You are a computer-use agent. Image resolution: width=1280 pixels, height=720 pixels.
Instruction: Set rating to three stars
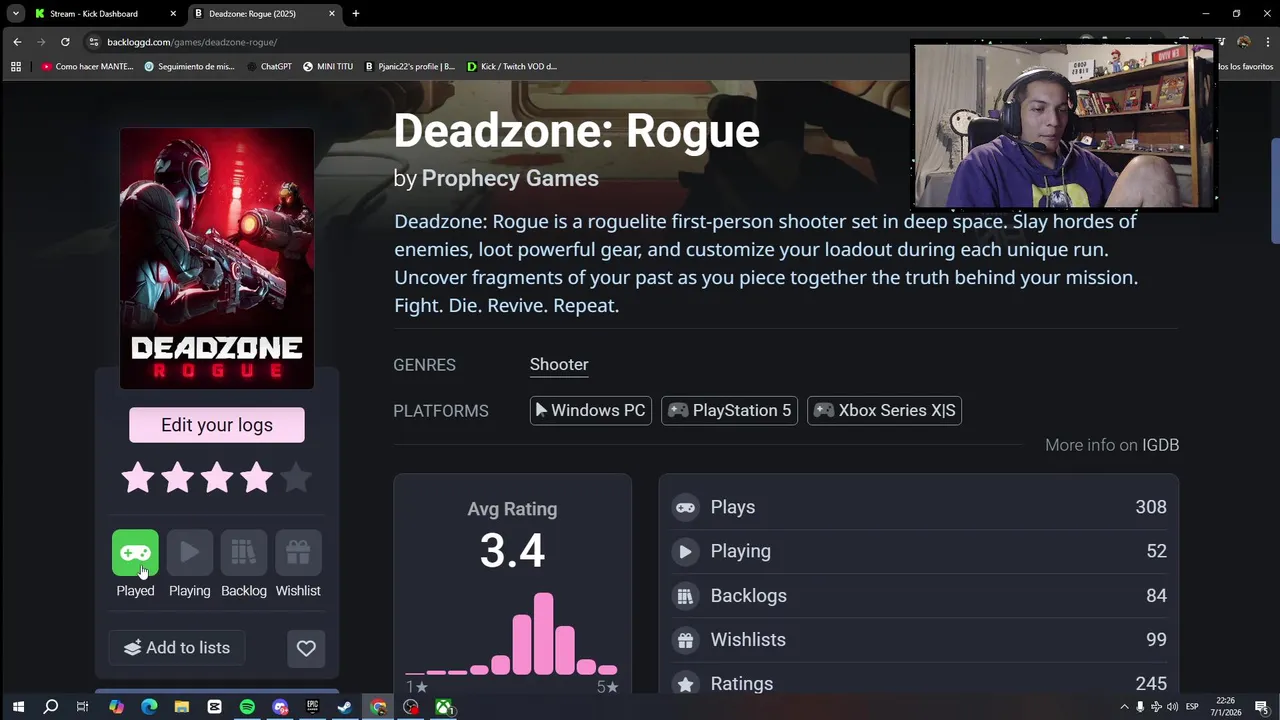click(x=217, y=478)
